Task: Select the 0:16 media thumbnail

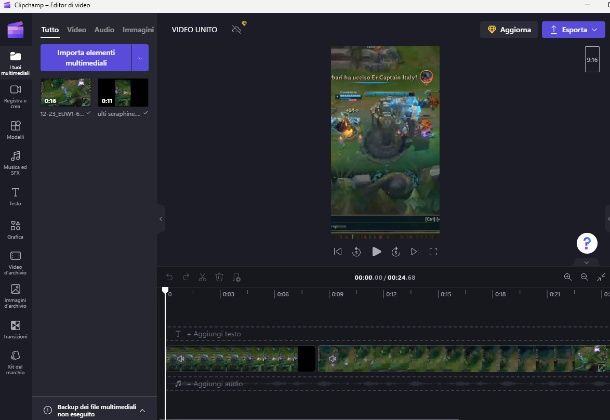Action: (x=66, y=93)
